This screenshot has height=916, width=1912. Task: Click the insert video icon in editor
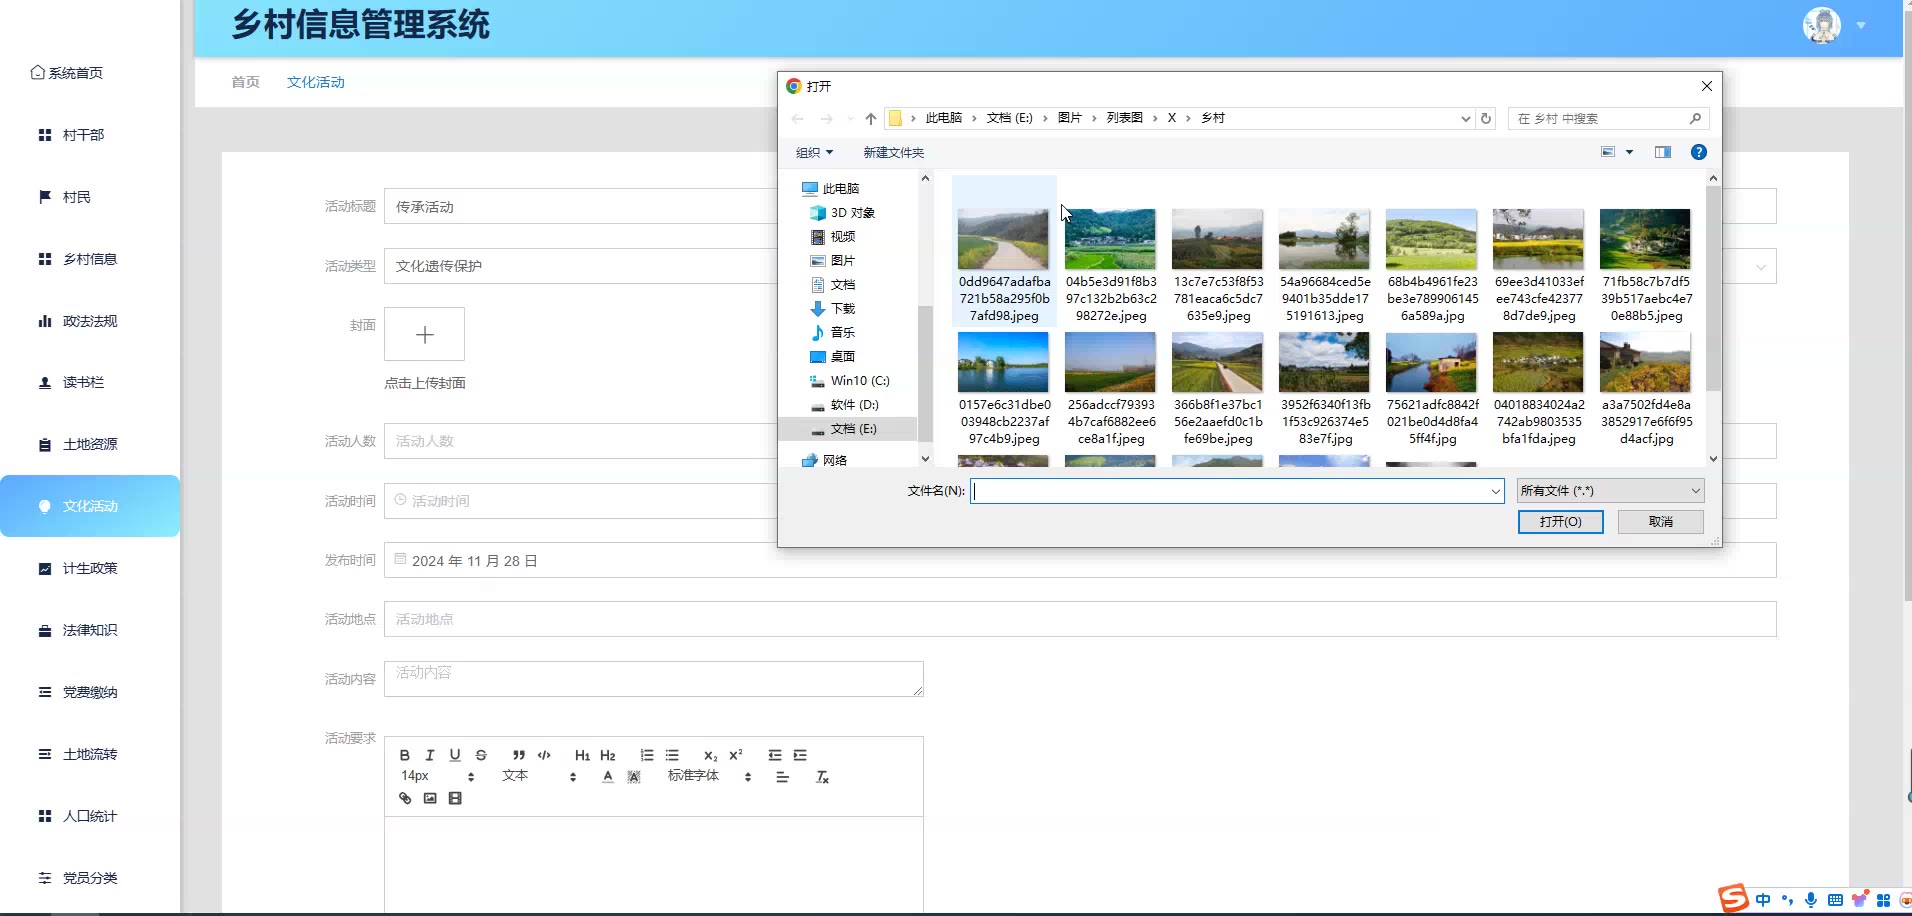click(x=455, y=798)
